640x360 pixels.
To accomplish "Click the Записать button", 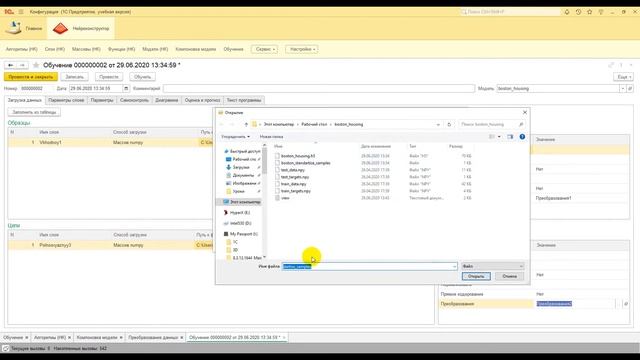I will pos(74,77).
